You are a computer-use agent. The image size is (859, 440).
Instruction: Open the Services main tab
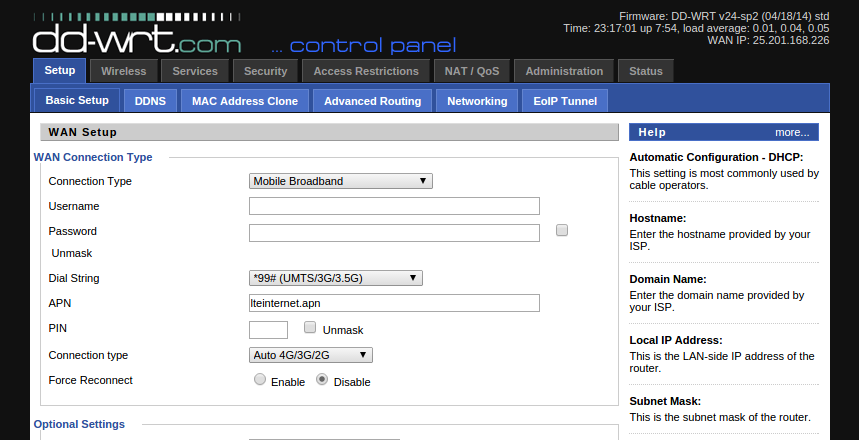coord(195,71)
